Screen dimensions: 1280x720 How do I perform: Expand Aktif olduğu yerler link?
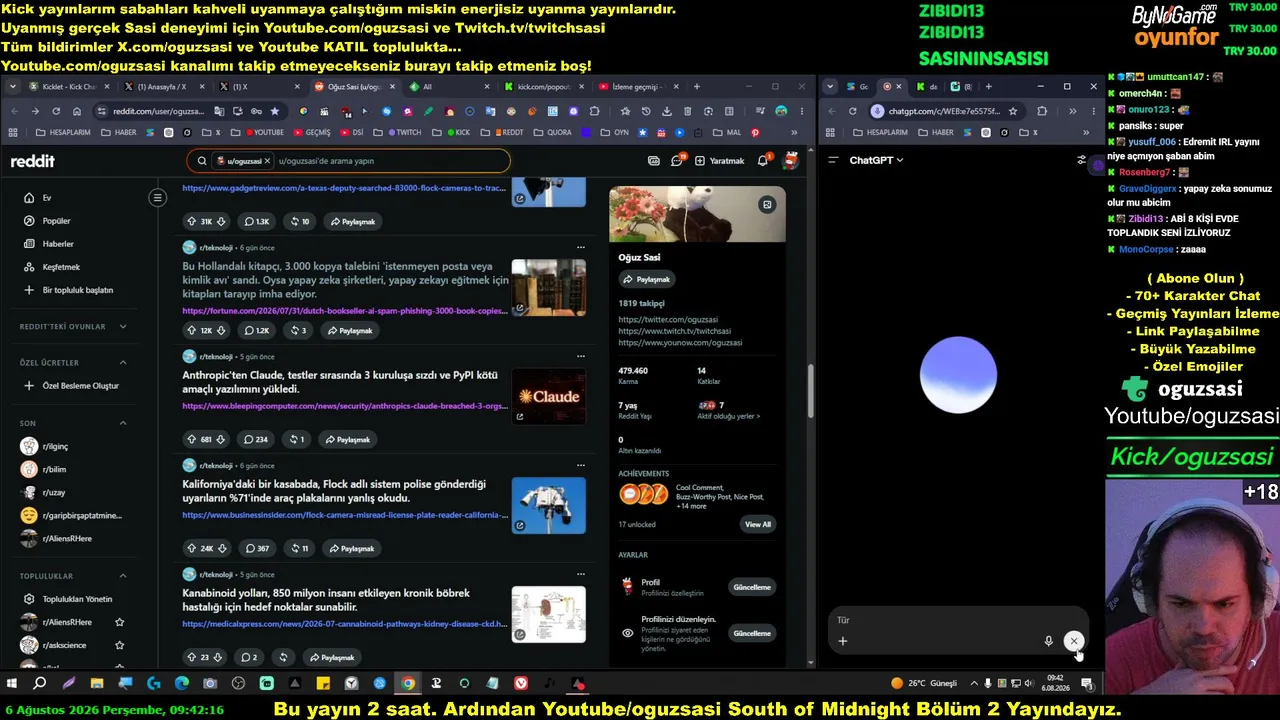[x=730, y=416]
